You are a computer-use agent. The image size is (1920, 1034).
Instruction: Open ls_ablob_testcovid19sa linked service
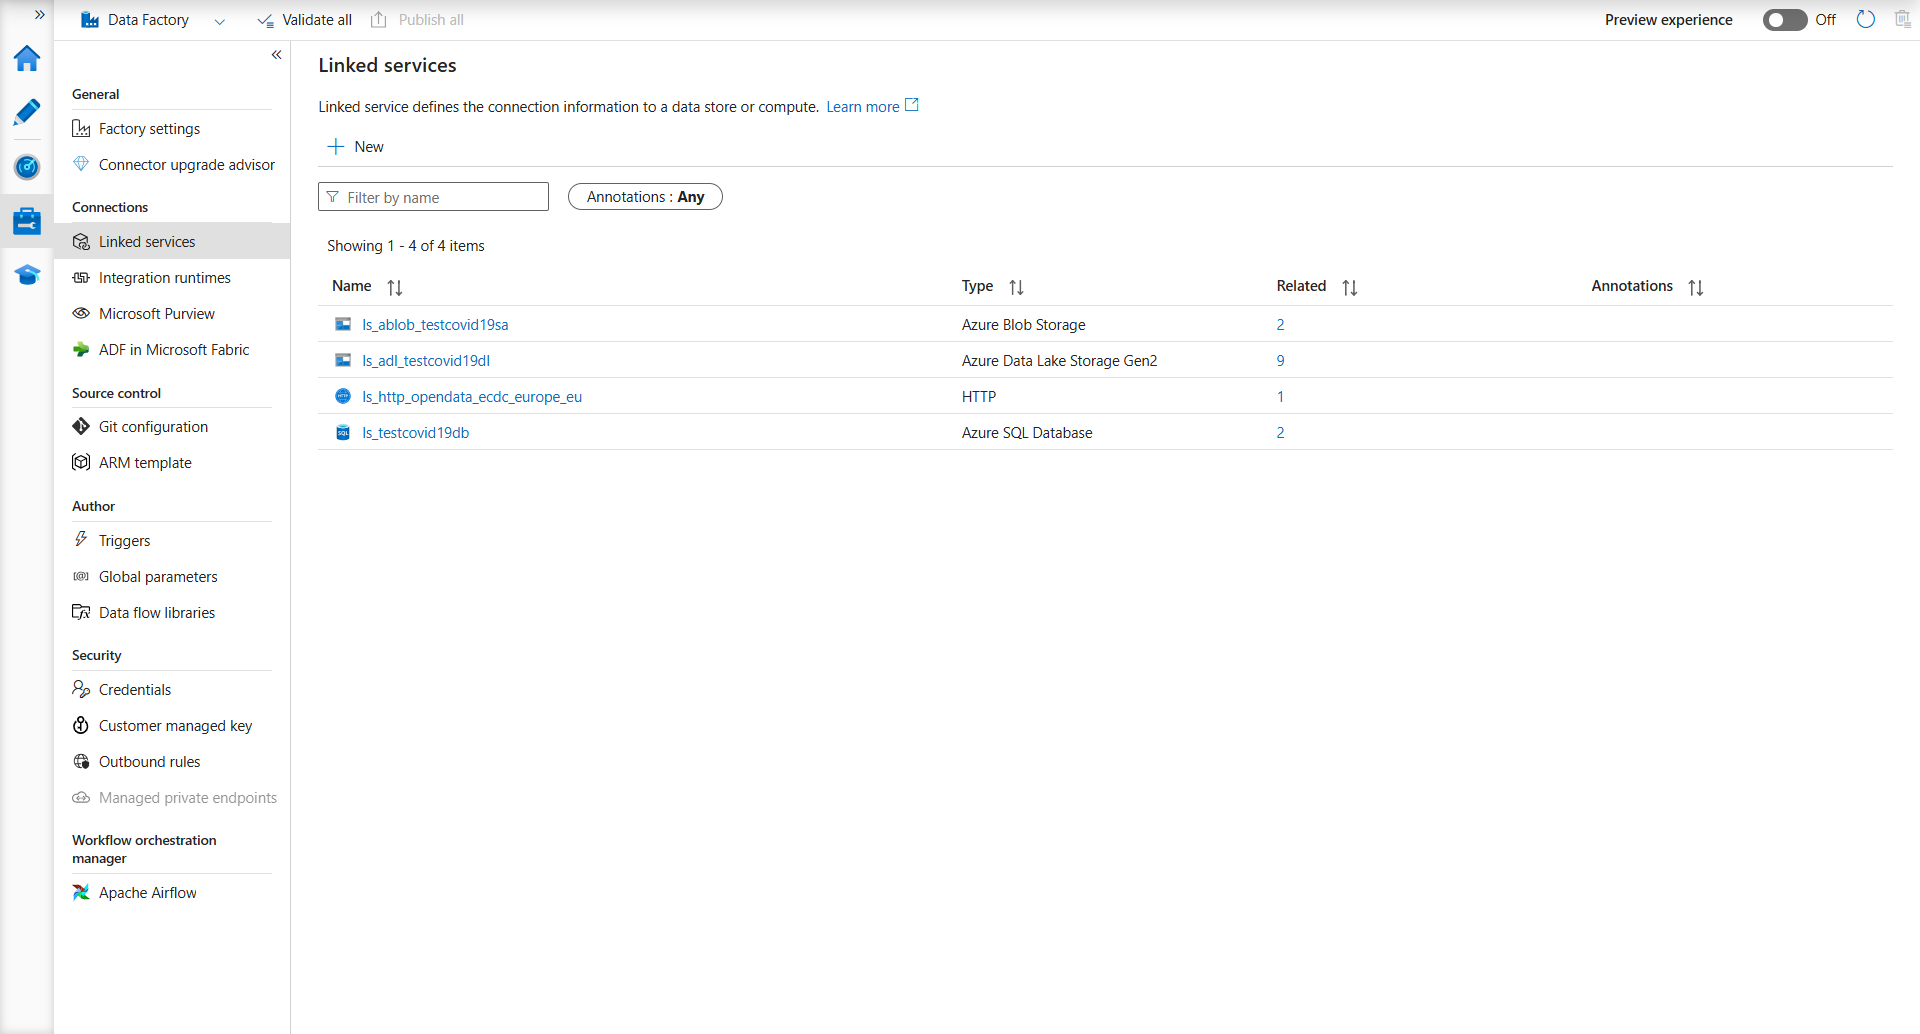(x=435, y=325)
